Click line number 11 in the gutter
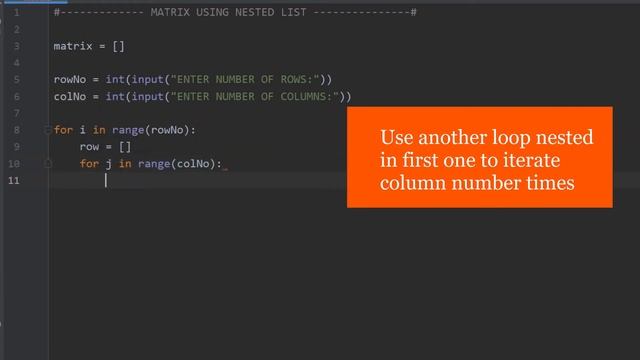640x360 pixels. click(x=14, y=180)
